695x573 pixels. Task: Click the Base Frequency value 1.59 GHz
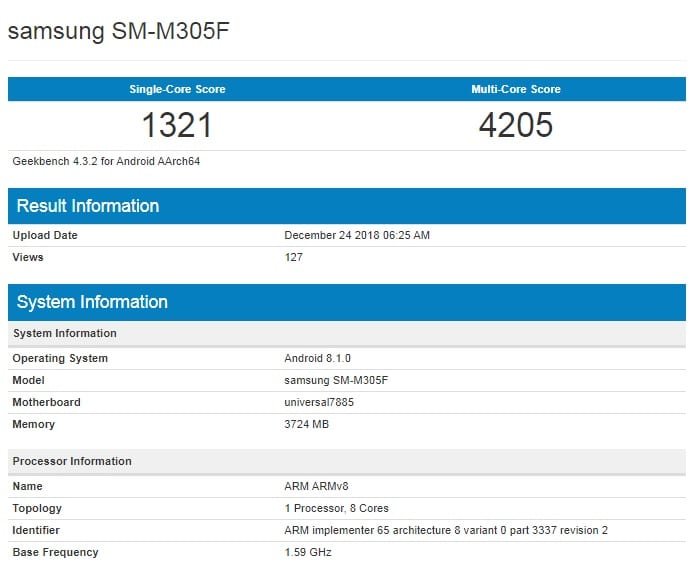coord(308,552)
